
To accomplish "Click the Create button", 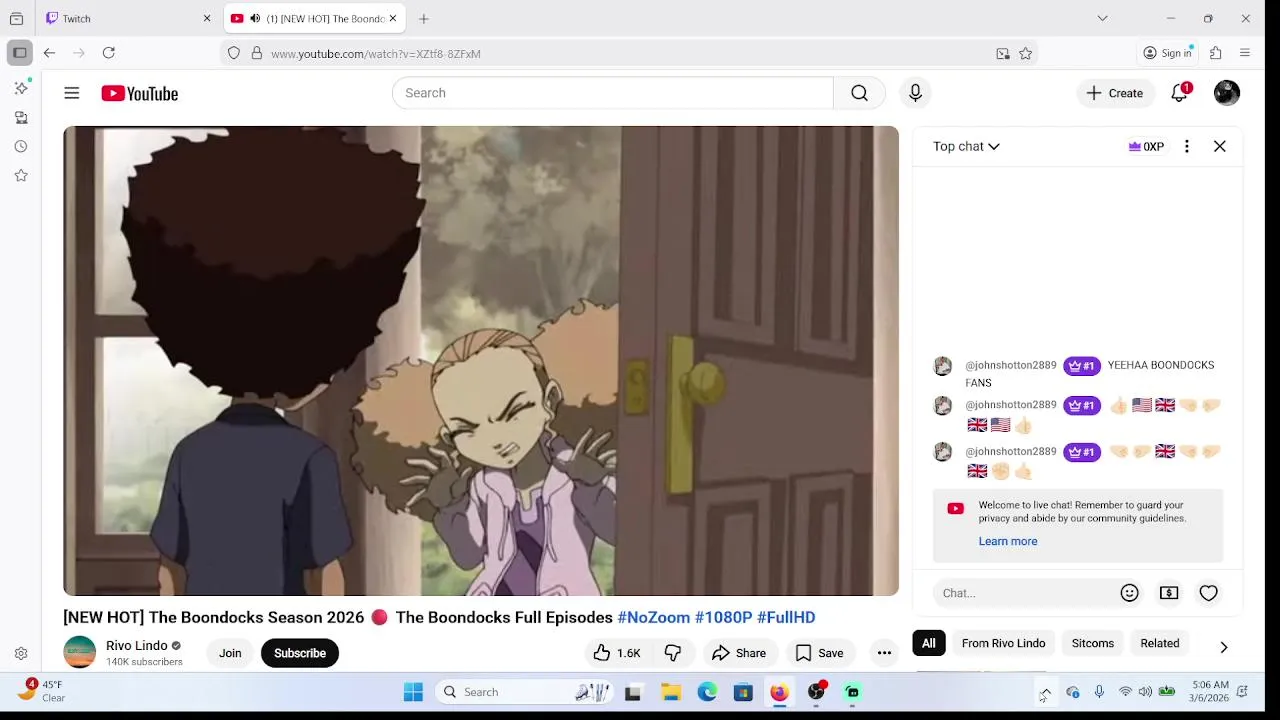I will (1115, 93).
